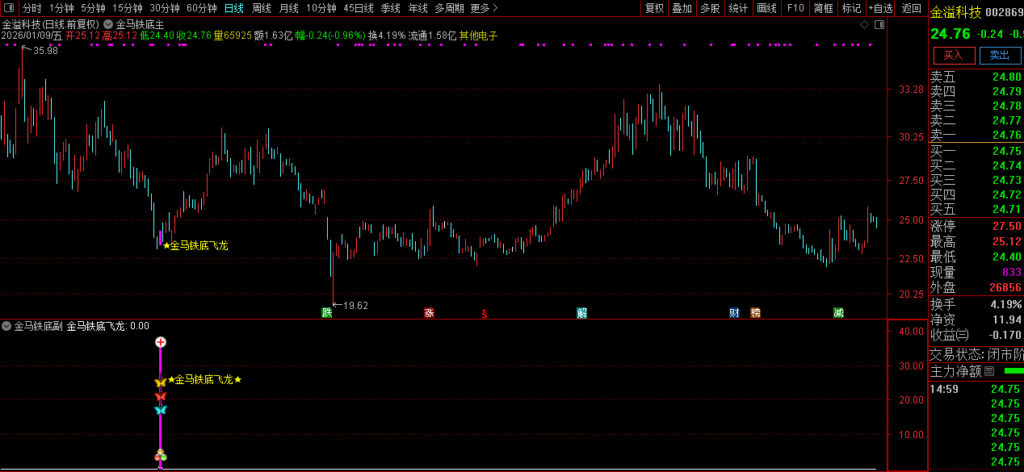Switch to the 周线 weekly chart tab
The image size is (1024, 472).
coord(261,8)
